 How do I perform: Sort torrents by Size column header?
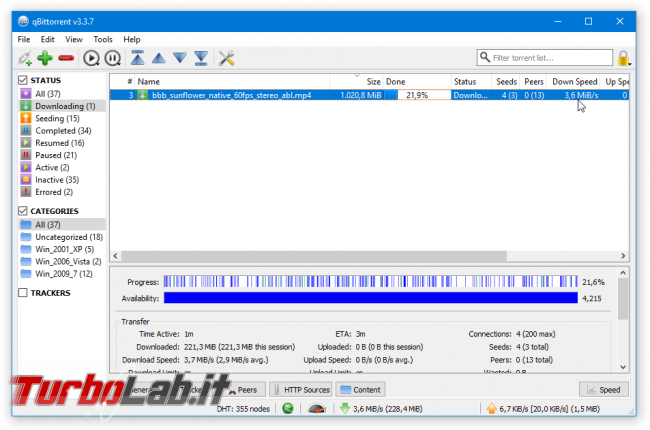[357, 82]
